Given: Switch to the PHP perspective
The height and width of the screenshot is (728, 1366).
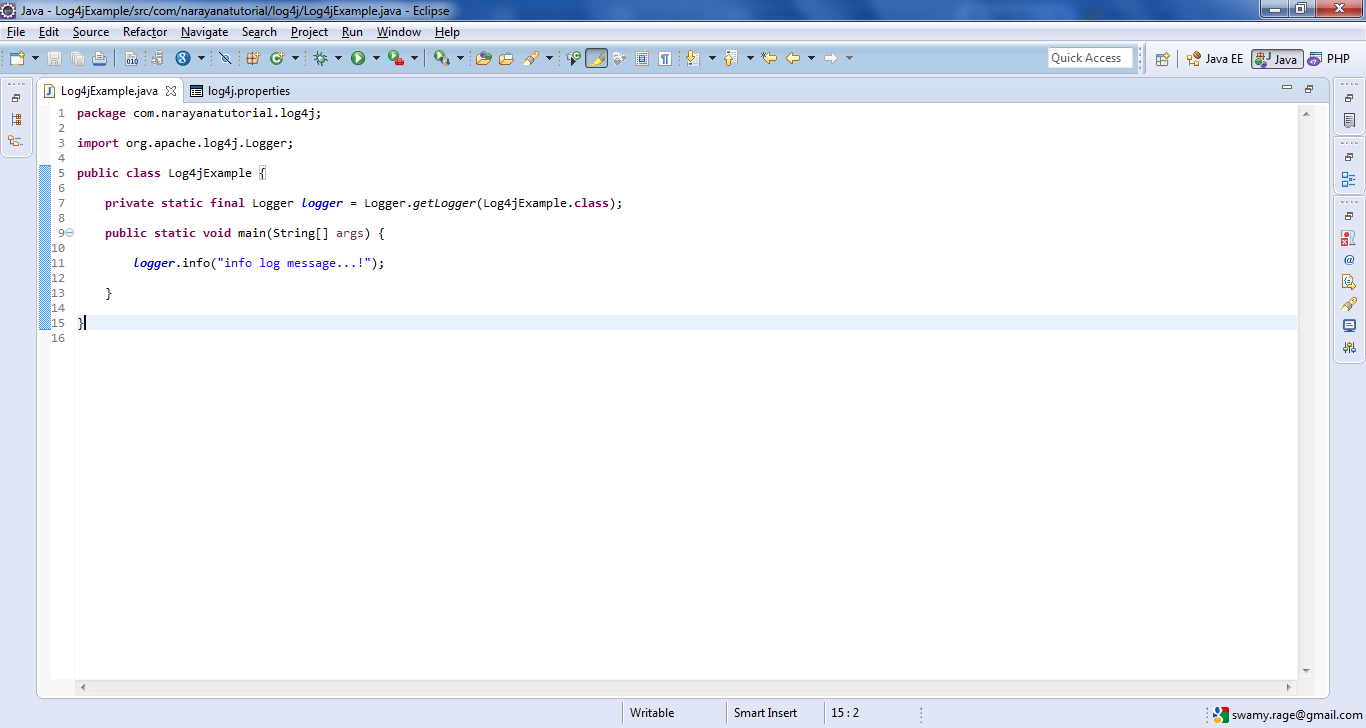Looking at the screenshot, I should pos(1328,59).
